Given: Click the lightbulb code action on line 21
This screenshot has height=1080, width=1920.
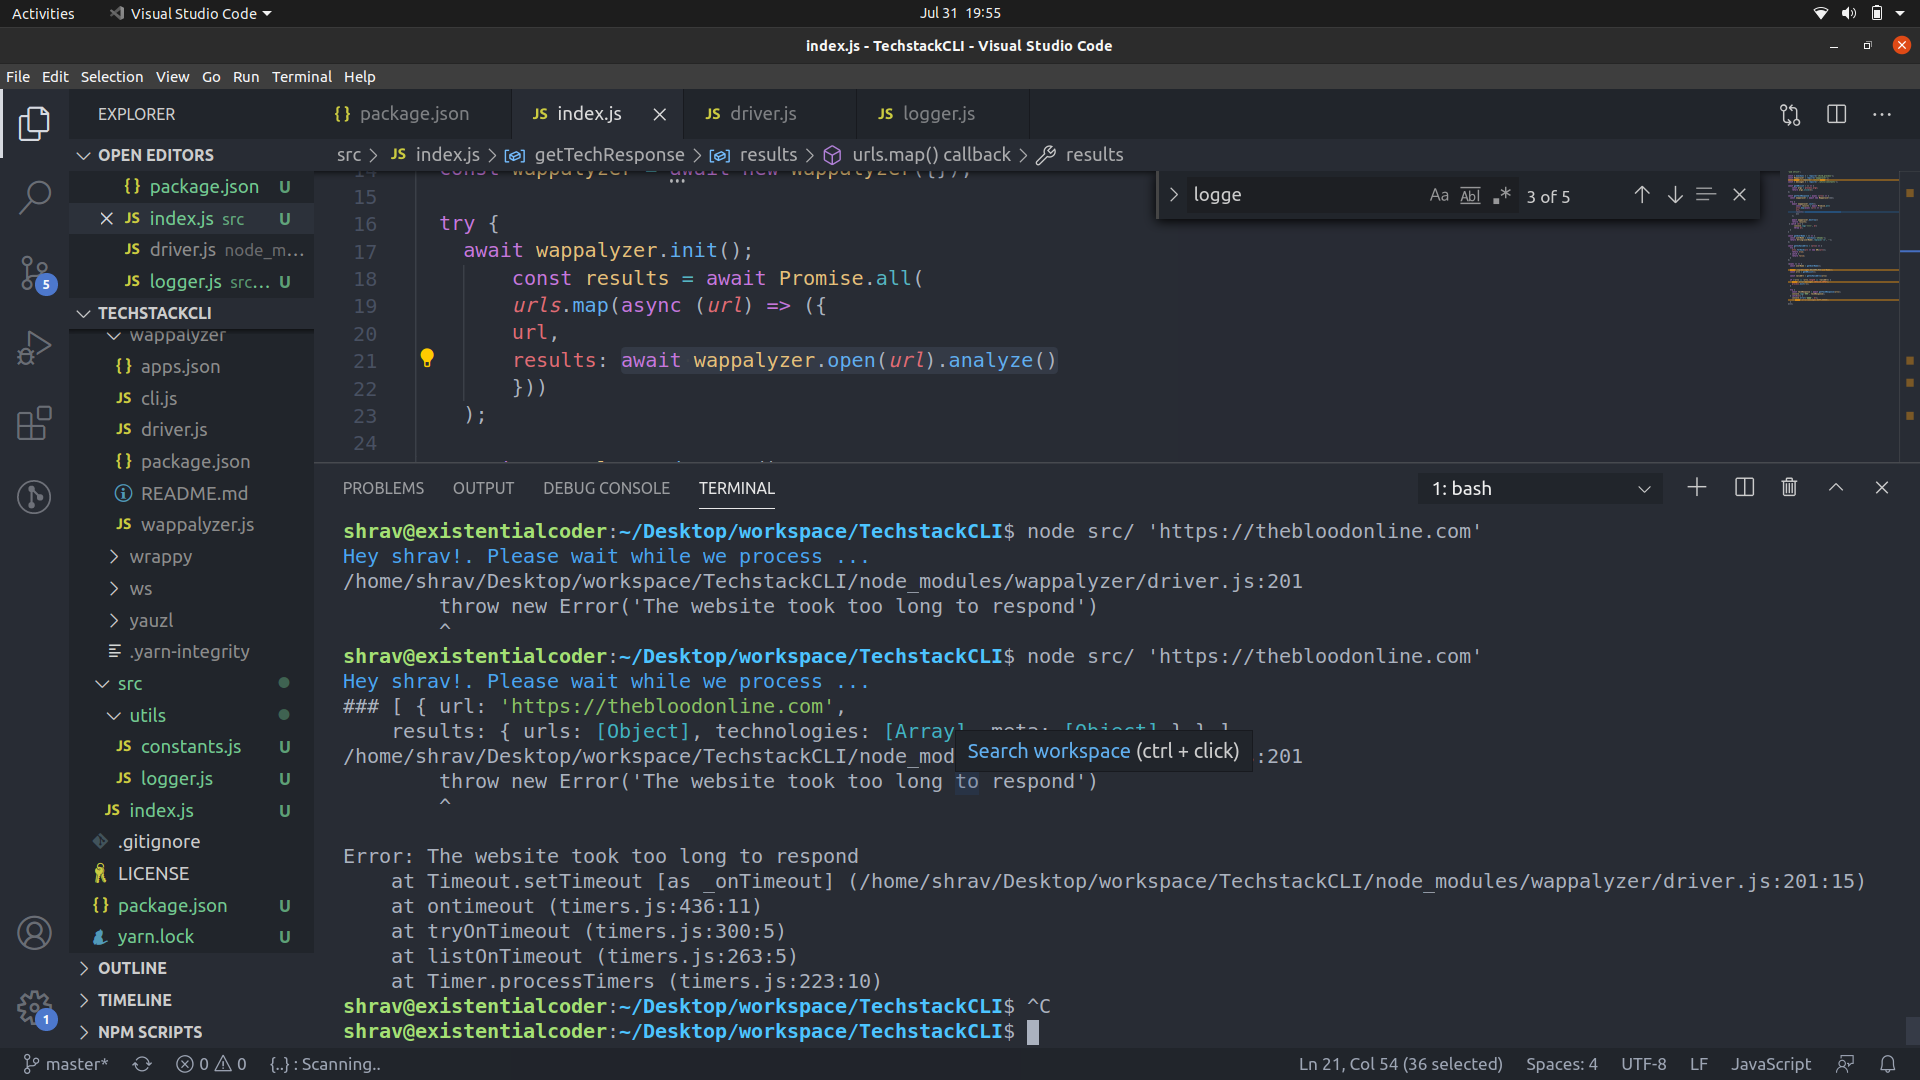Looking at the screenshot, I should (x=427, y=358).
